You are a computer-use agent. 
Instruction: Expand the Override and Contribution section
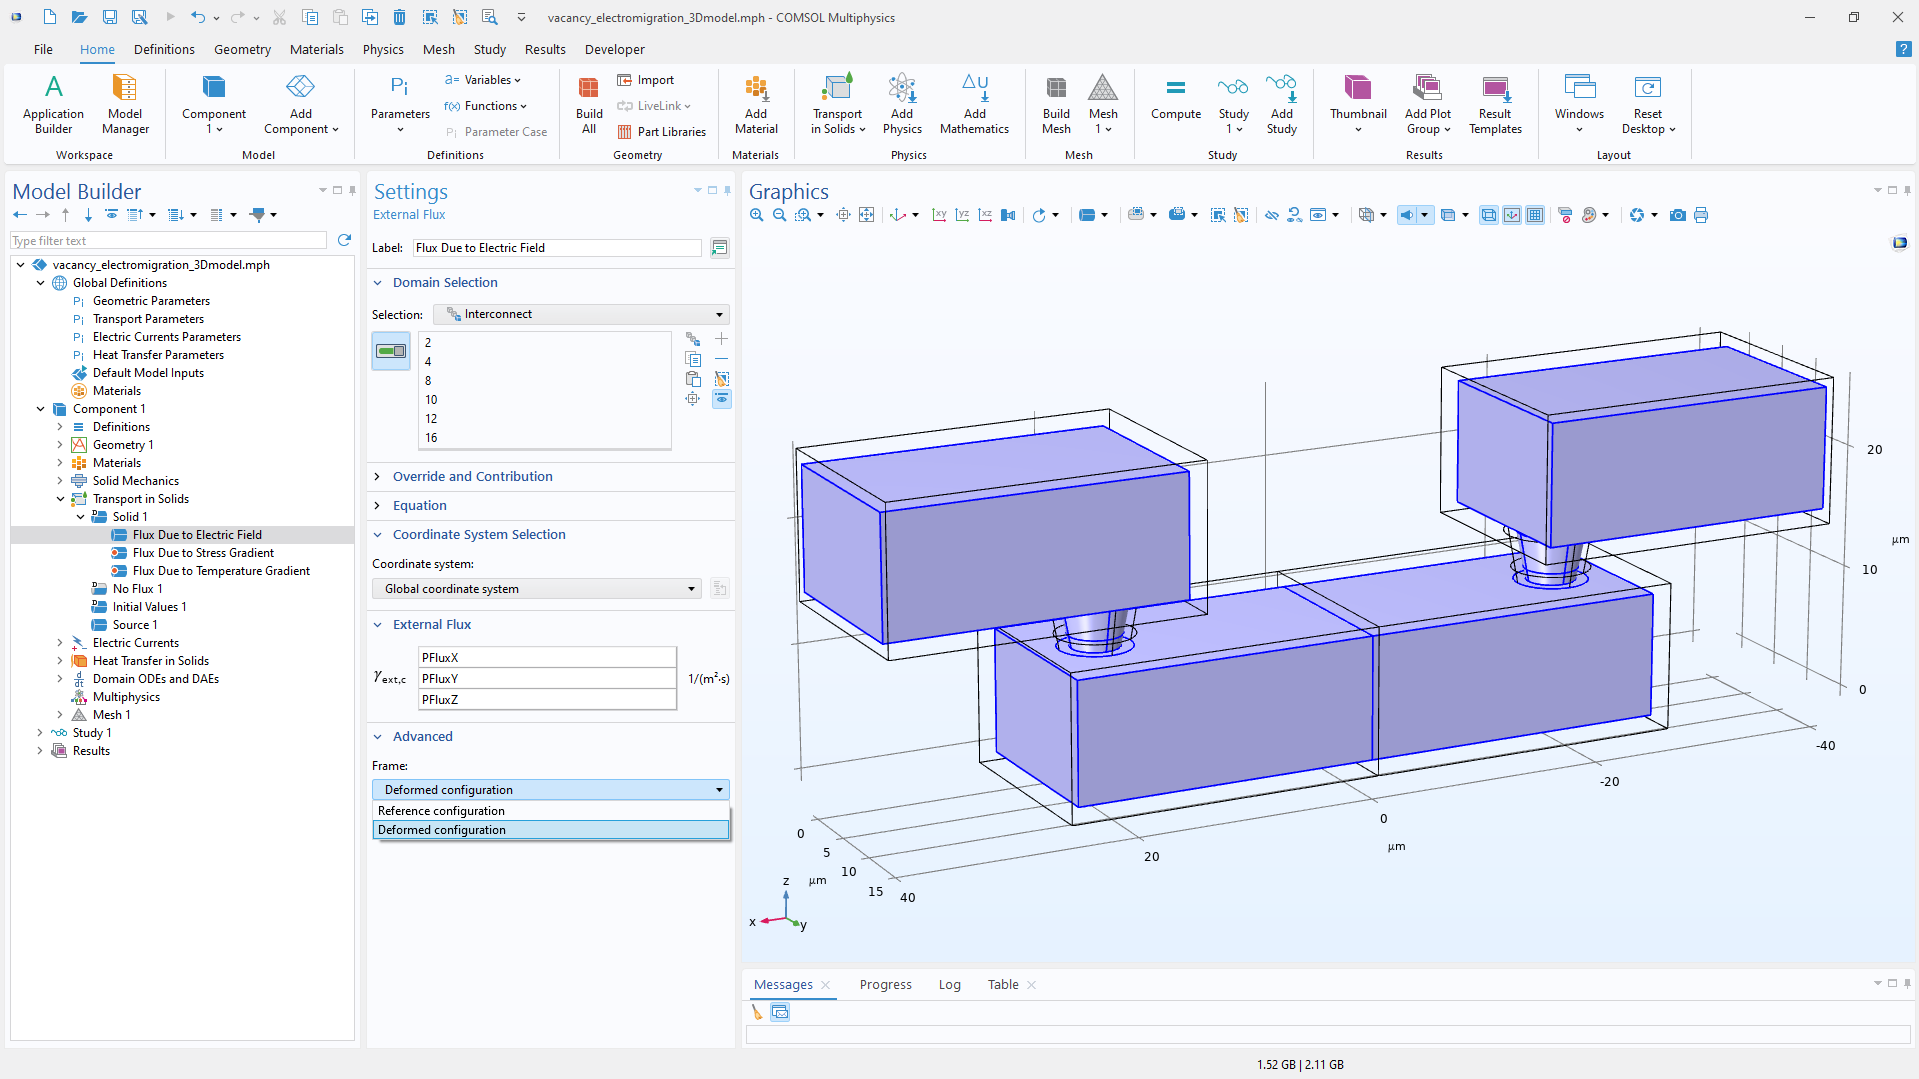point(472,477)
